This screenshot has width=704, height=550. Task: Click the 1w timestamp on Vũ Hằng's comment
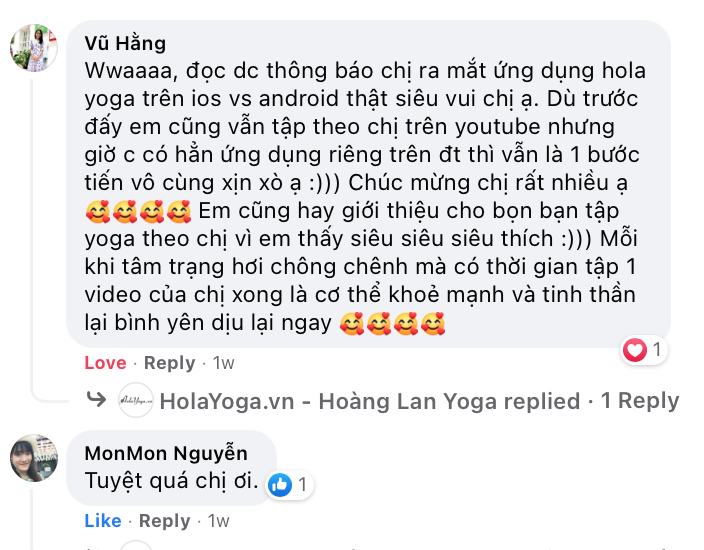point(224,363)
